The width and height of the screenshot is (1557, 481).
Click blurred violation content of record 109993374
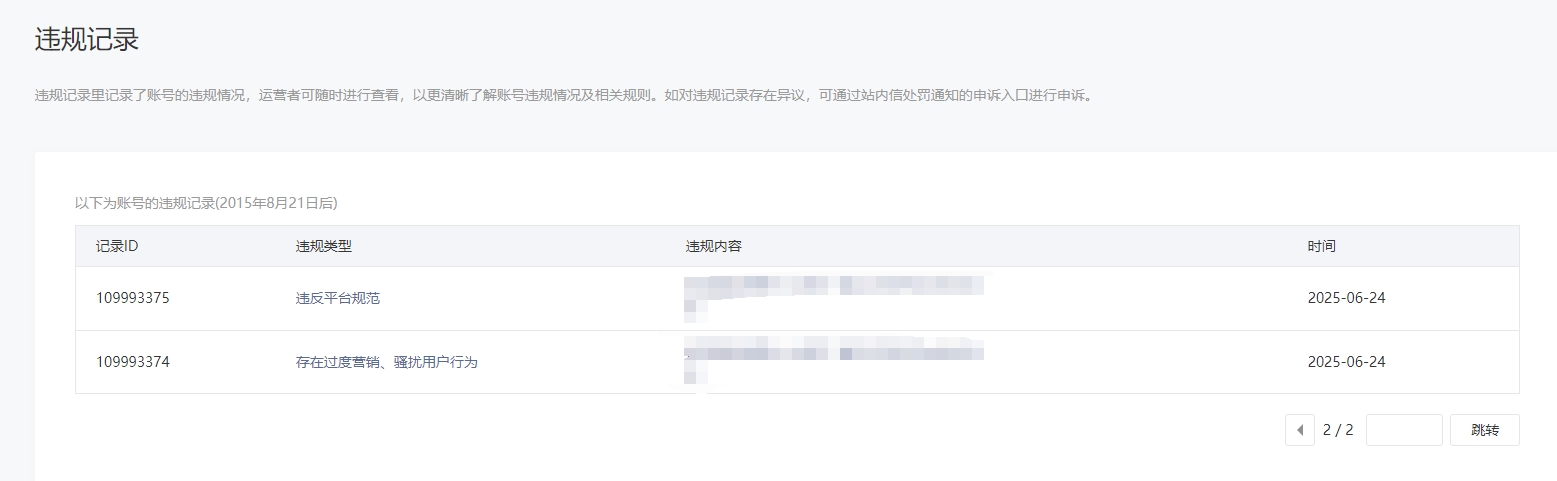pos(834,362)
